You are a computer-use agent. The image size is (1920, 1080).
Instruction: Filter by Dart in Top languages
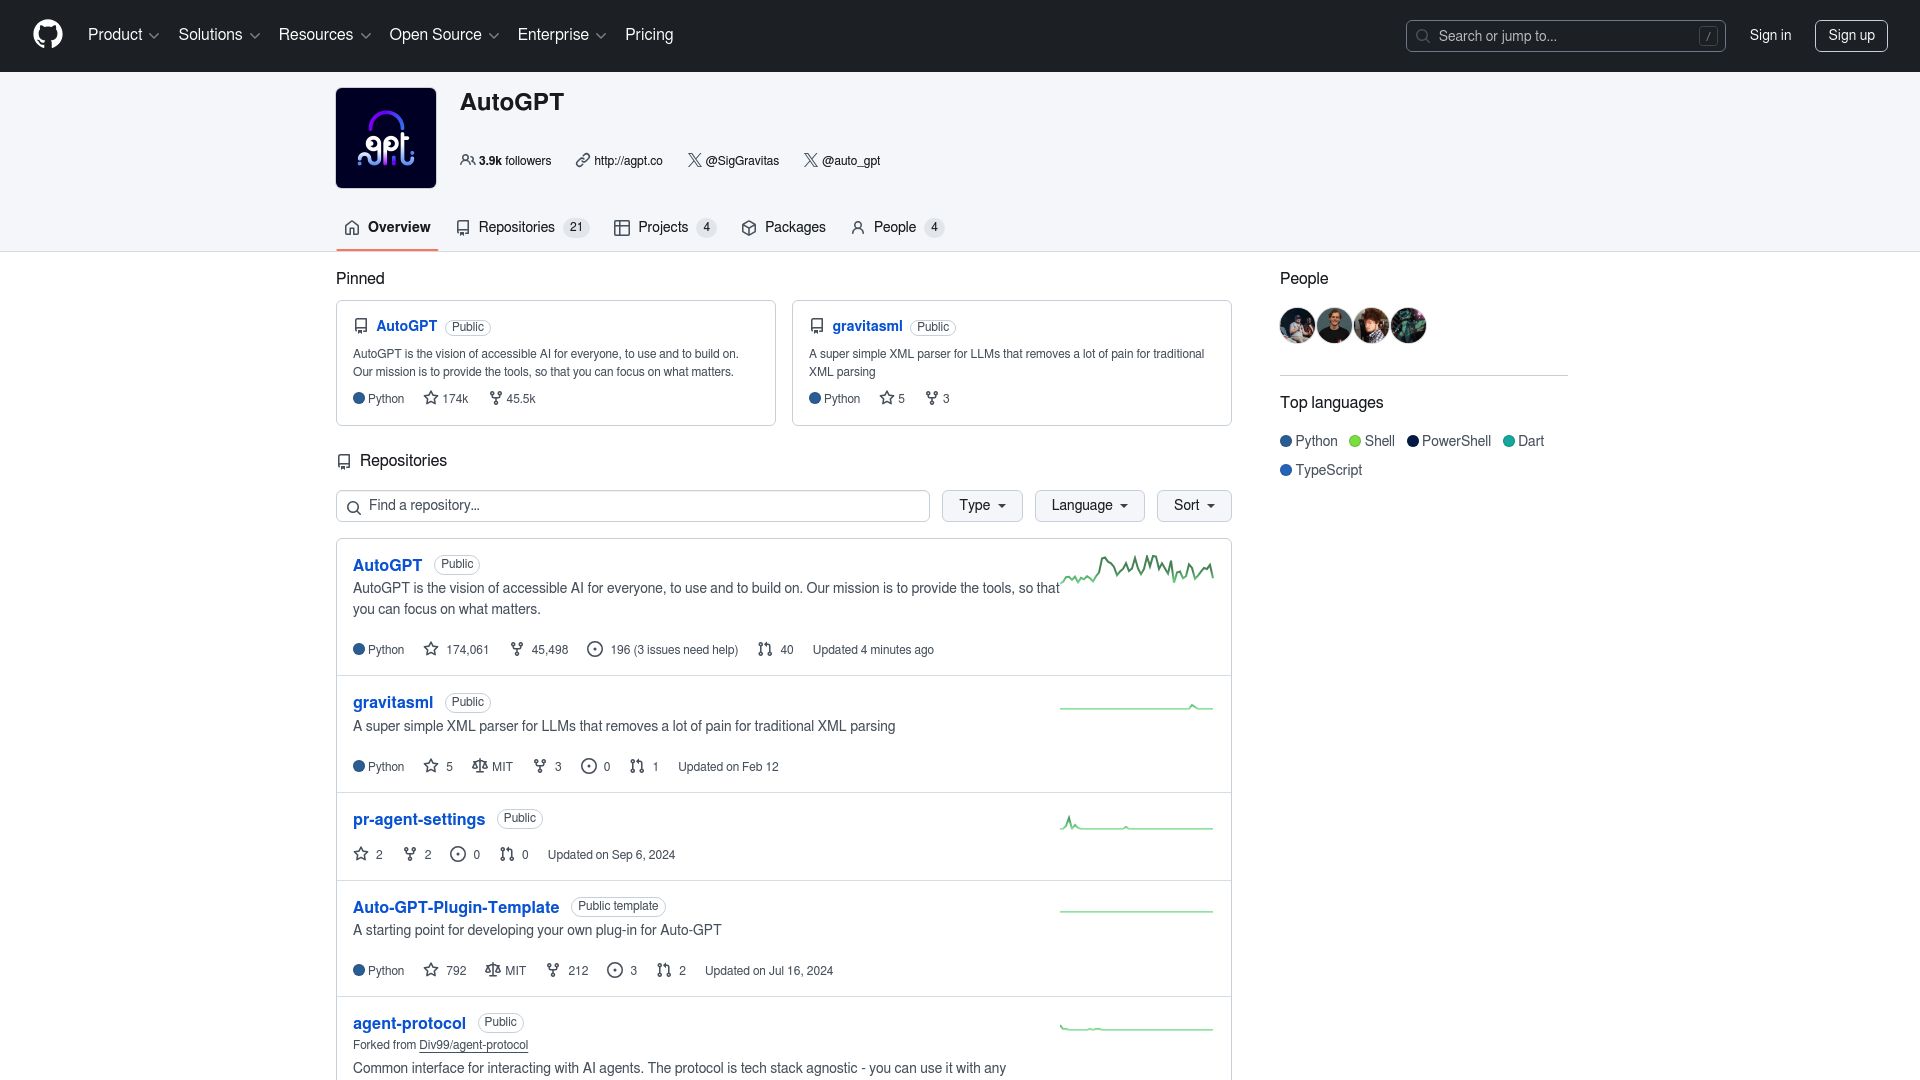[1524, 441]
